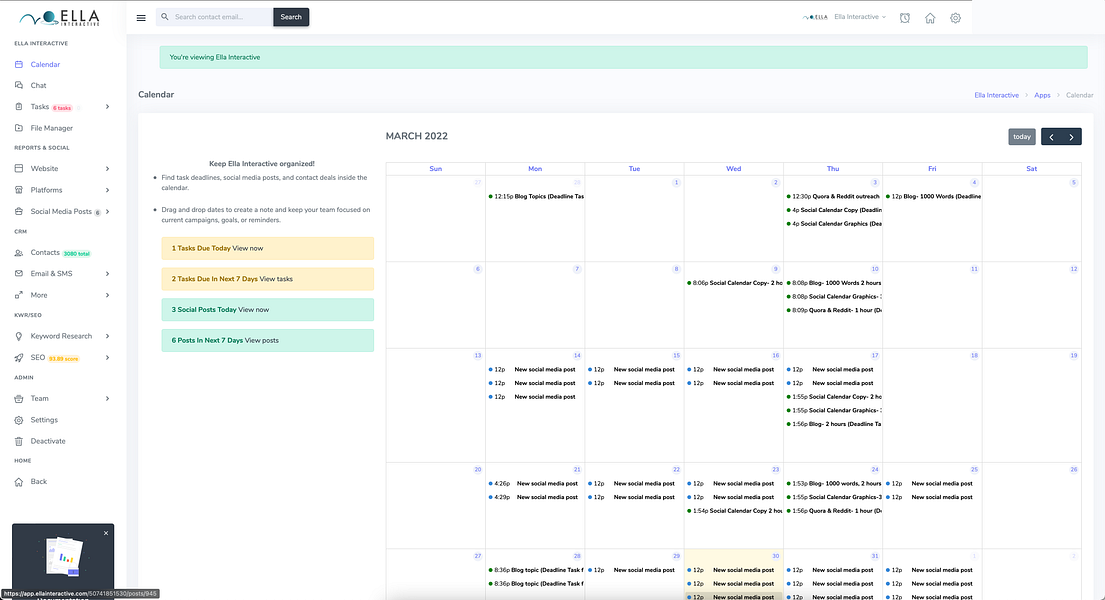
Task: Click the File Manager icon
Action: (x=19, y=128)
